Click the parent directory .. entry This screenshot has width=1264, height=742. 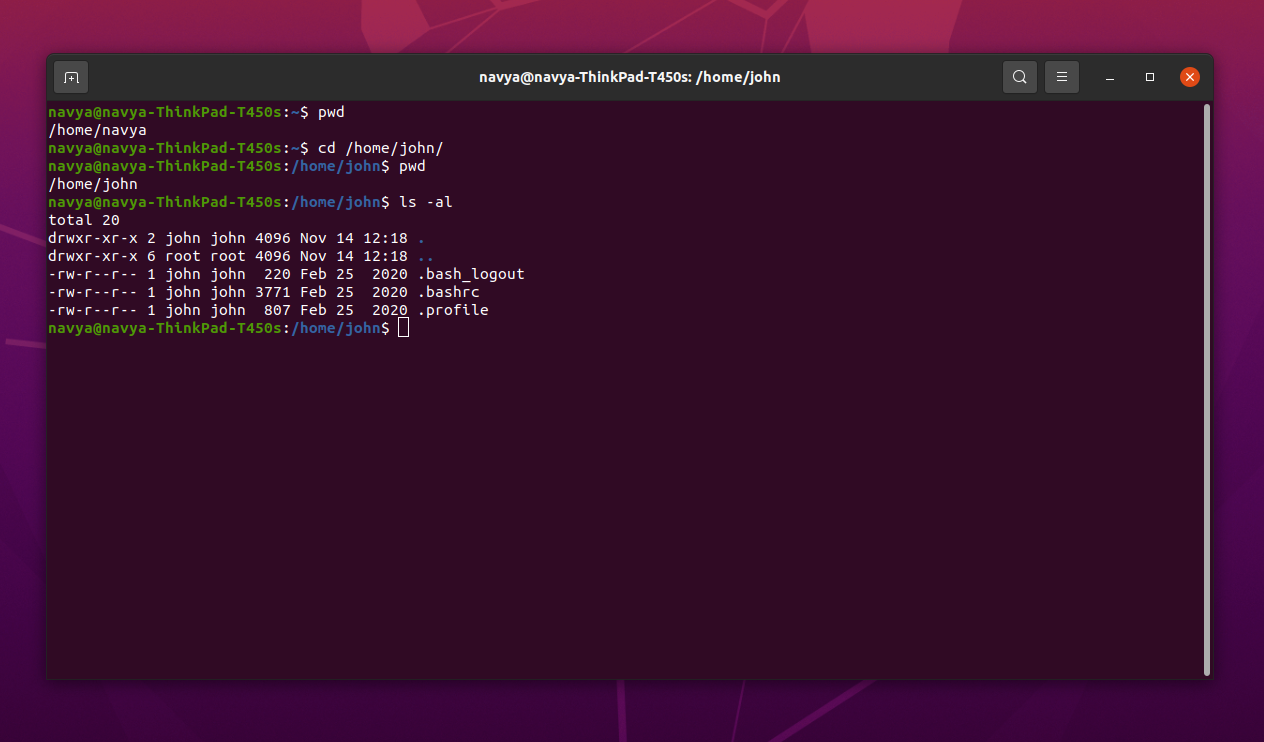tap(425, 256)
